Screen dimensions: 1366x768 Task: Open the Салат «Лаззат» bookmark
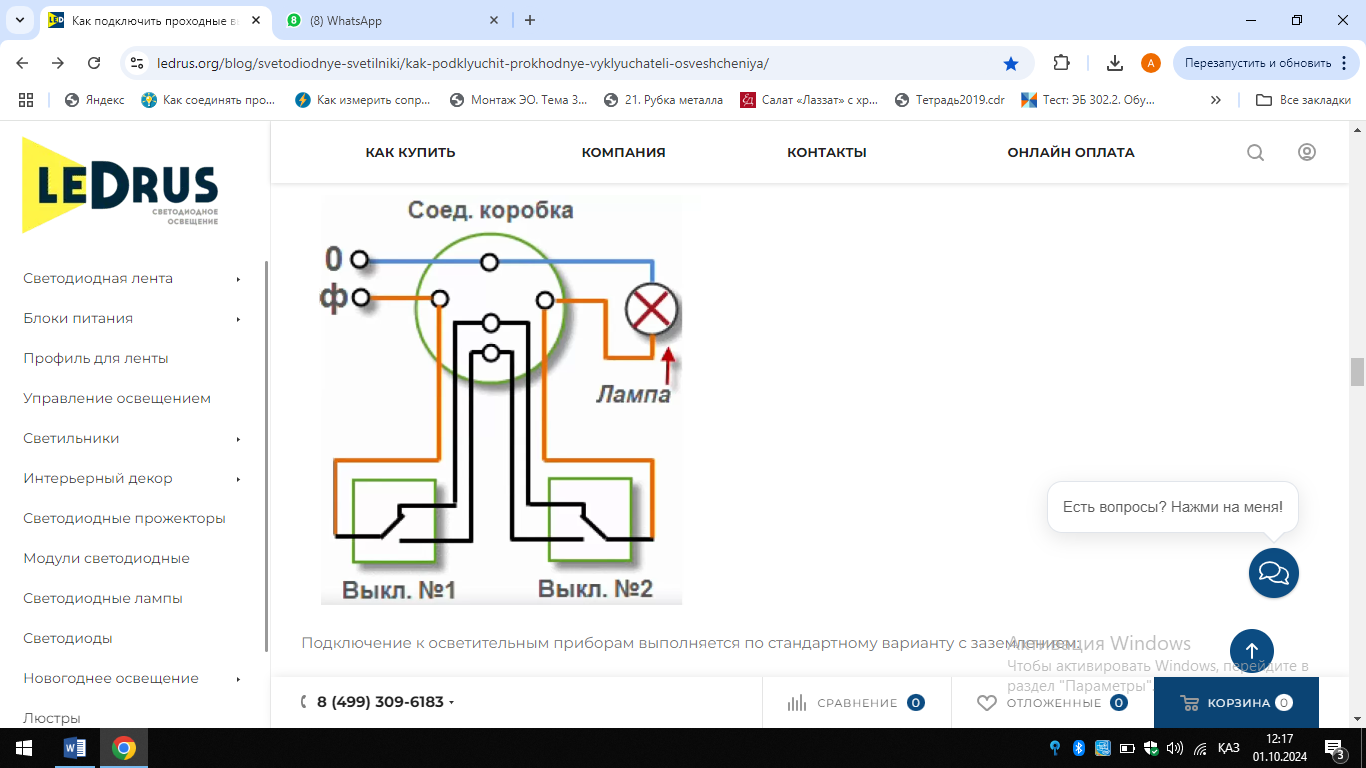point(810,100)
